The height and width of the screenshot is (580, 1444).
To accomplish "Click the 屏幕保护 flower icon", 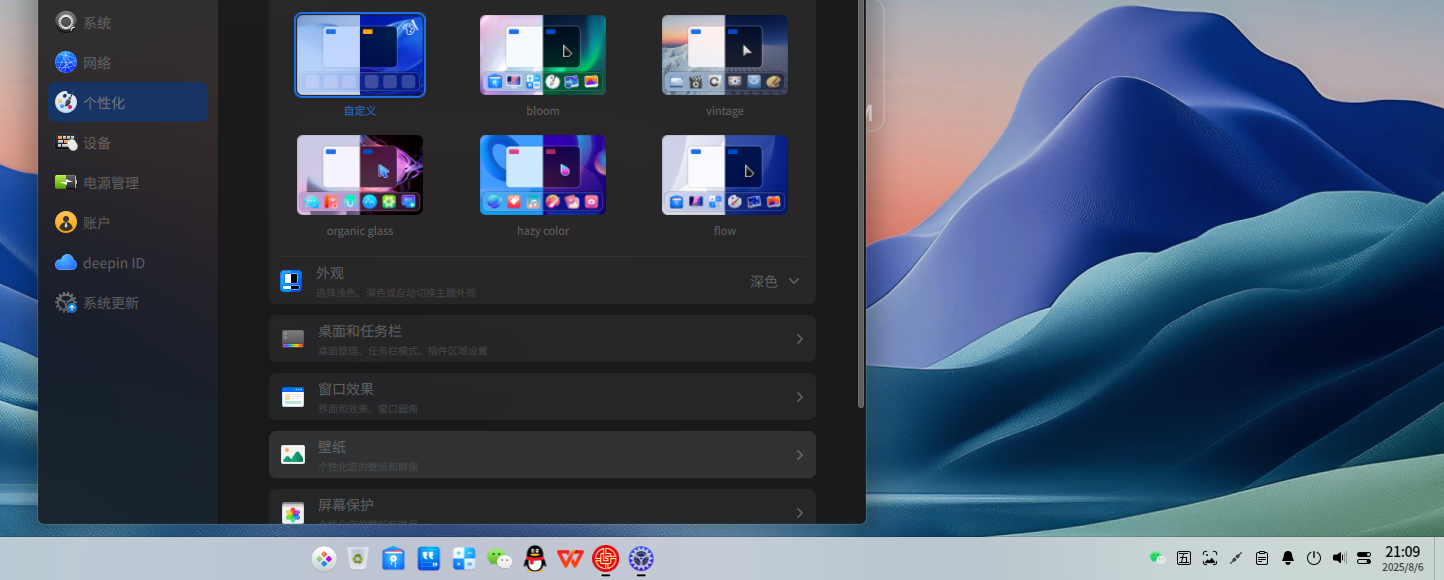I will click(x=293, y=513).
